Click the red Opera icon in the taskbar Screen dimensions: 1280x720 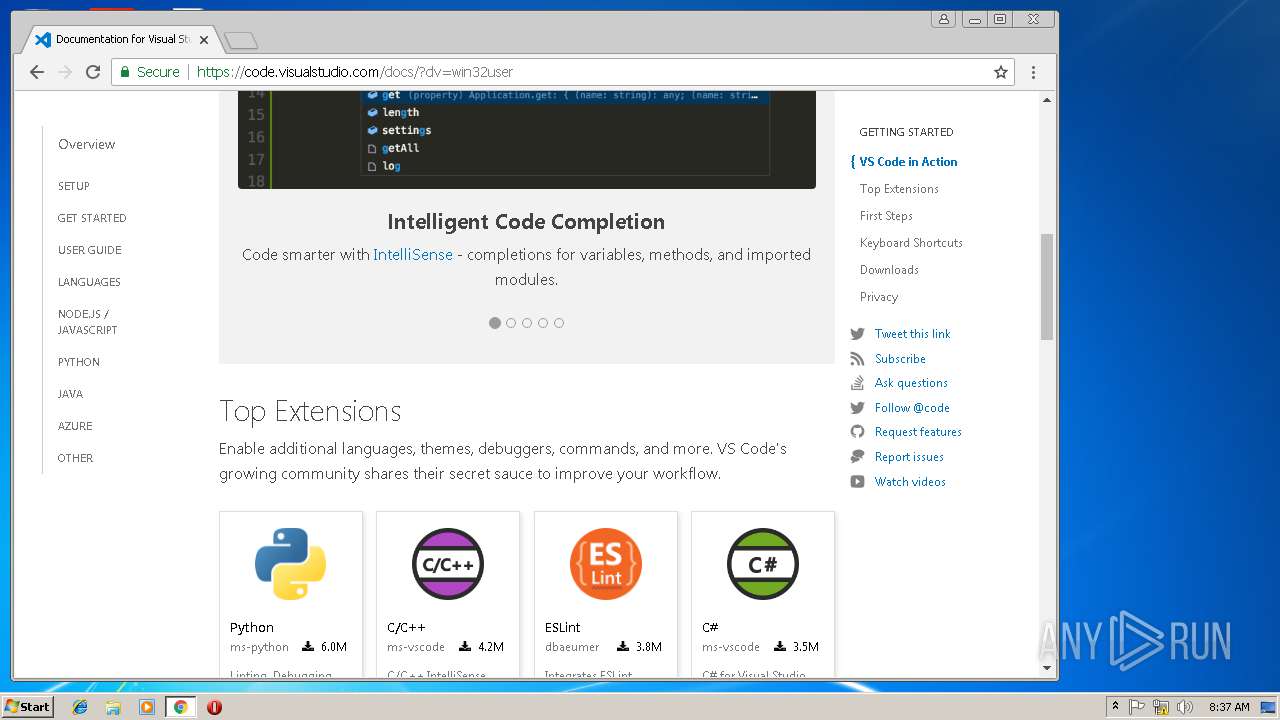214,707
